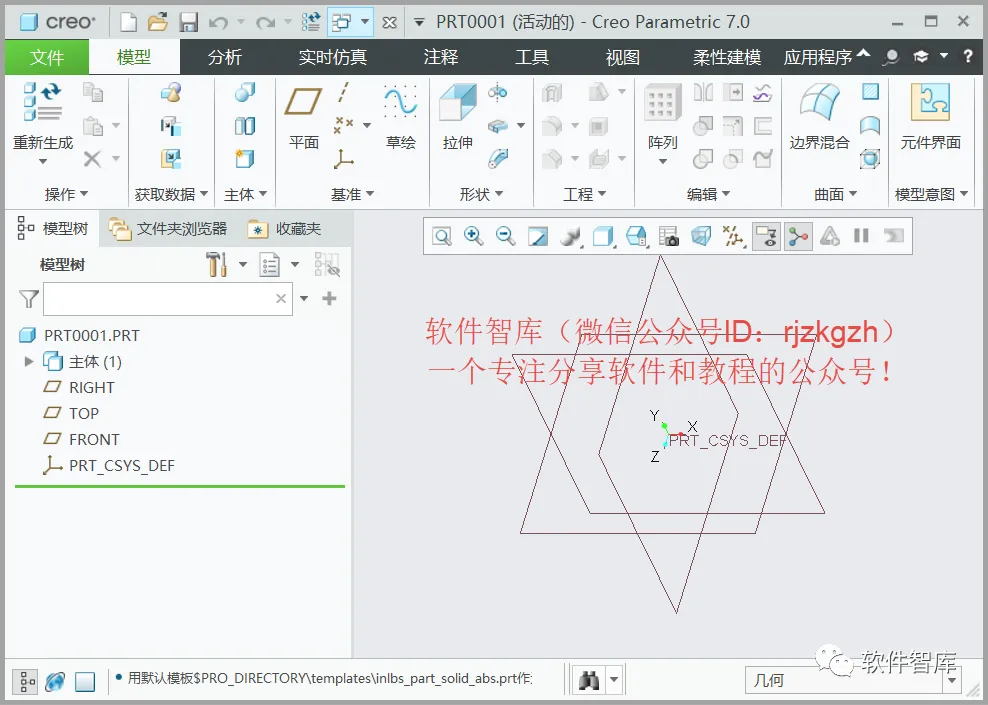Viewport: 988px width, 705px height.
Task: Open the Help question mark
Action: pos(968,56)
